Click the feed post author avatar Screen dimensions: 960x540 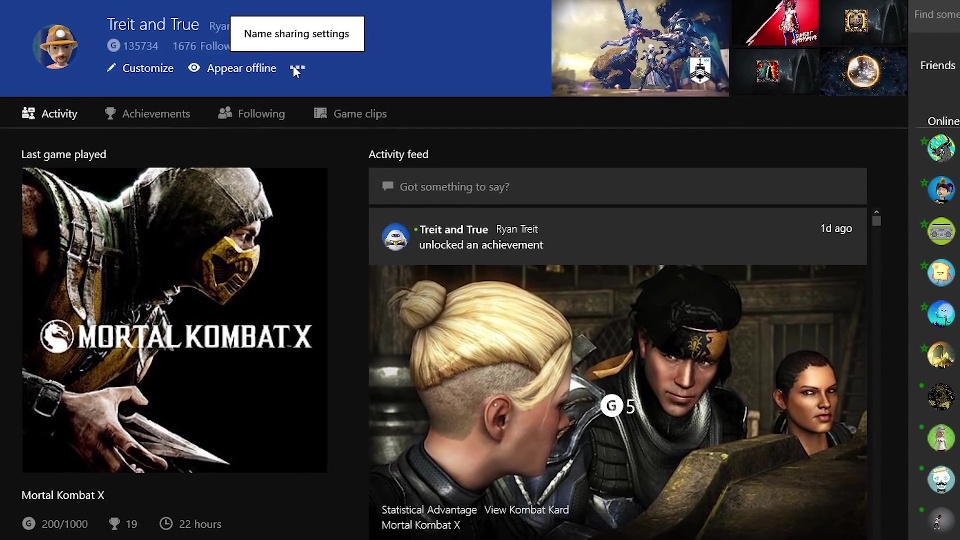click(x=395, y=237)
